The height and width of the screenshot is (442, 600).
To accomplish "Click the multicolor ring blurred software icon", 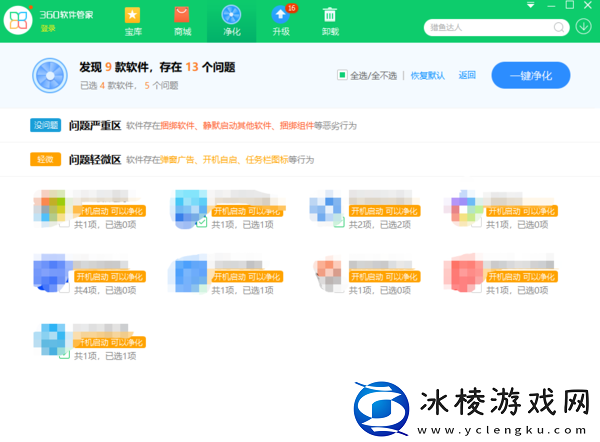I will [464, 207].
